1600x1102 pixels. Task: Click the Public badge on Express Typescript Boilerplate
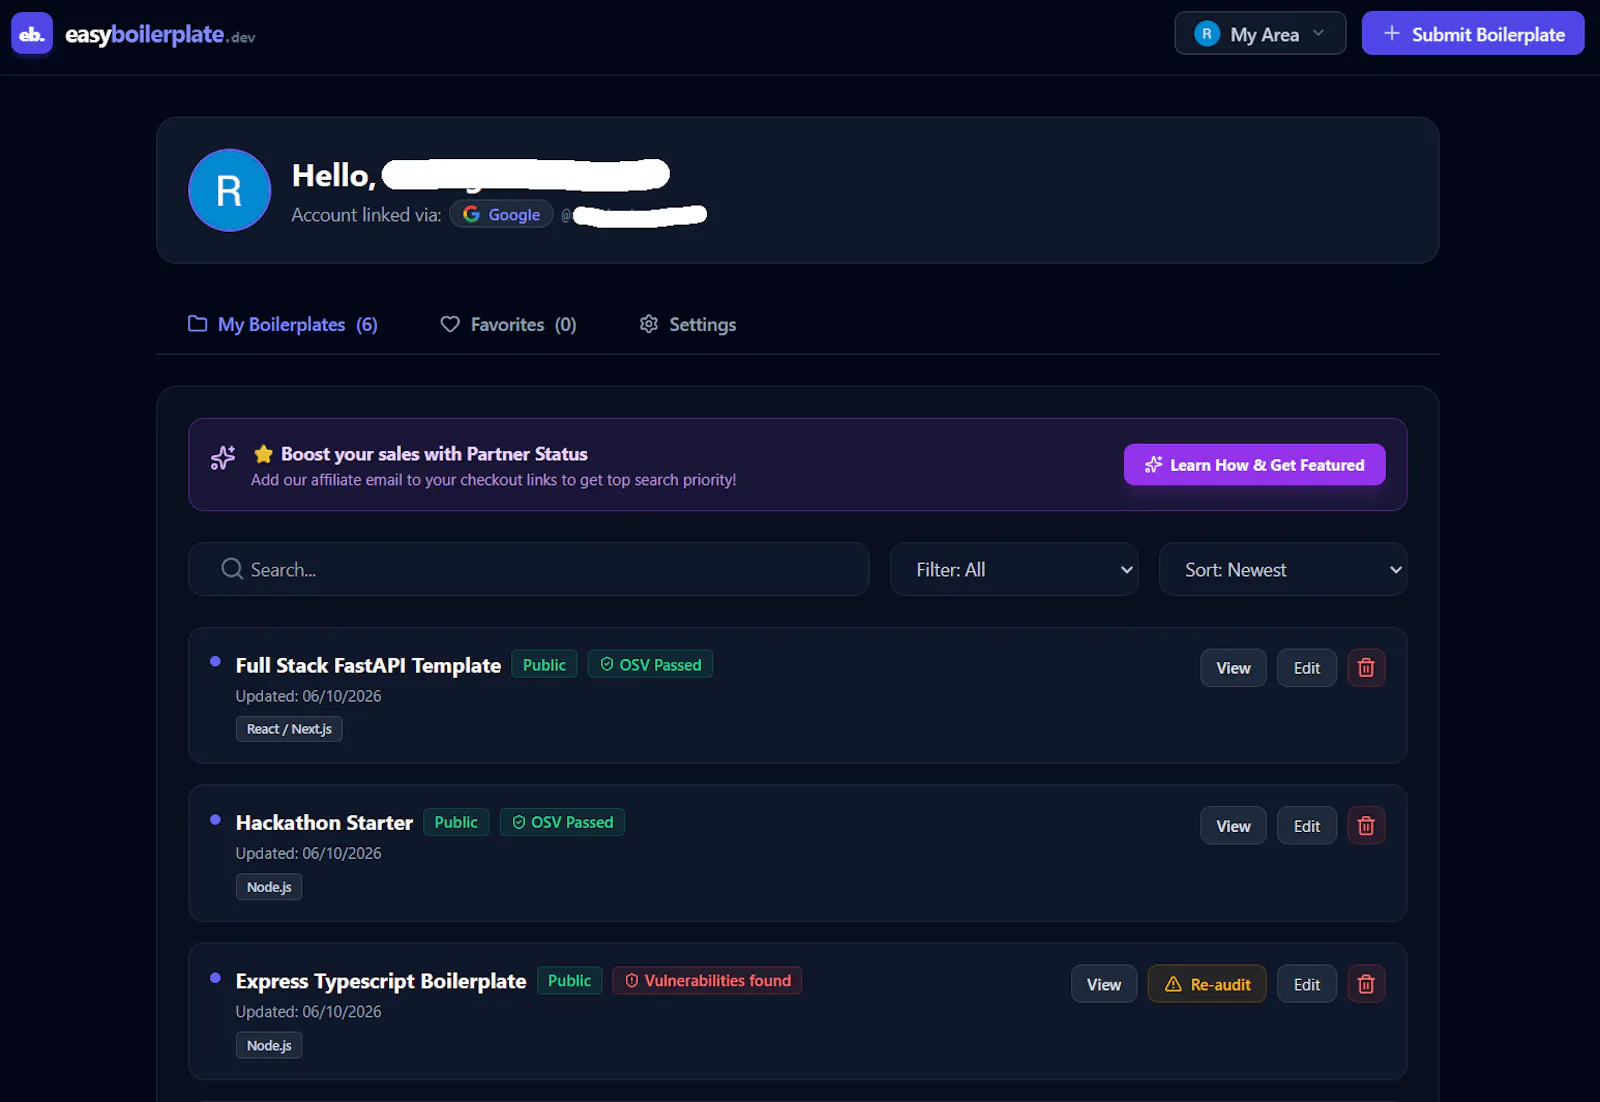pos(569,980)
